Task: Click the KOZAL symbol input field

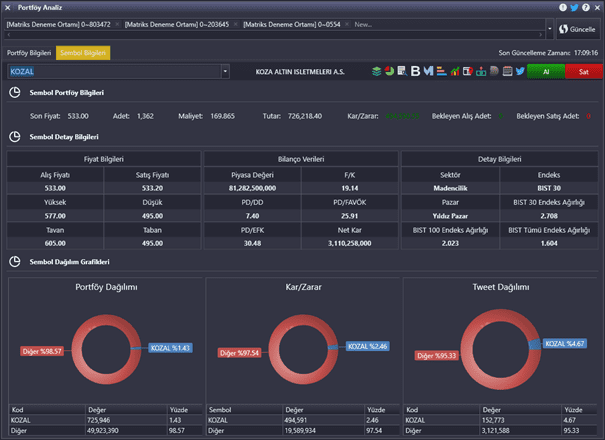Action: point(115,71)
